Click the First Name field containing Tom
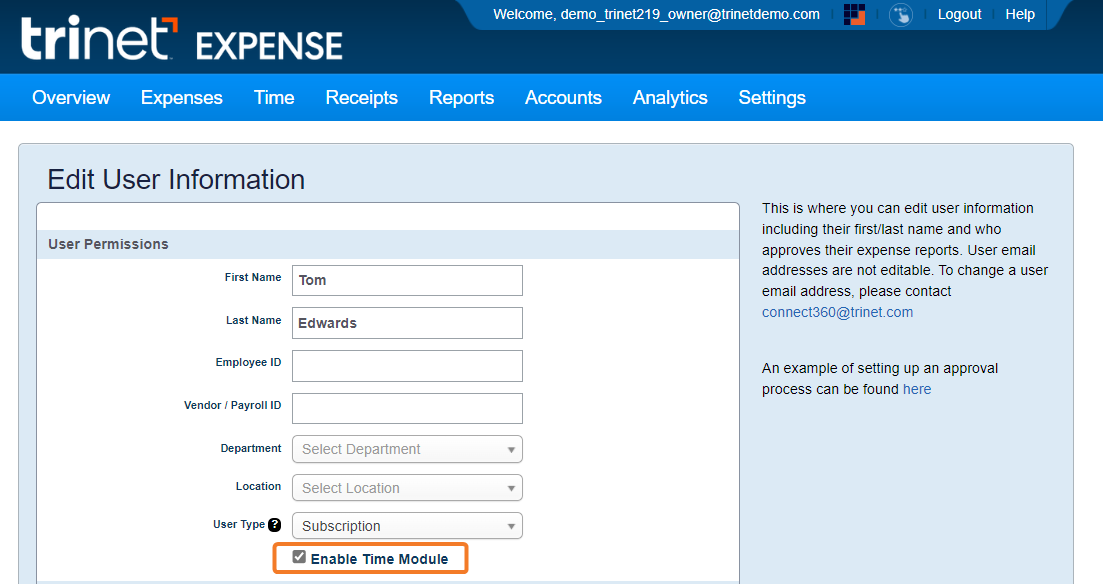 407,280
